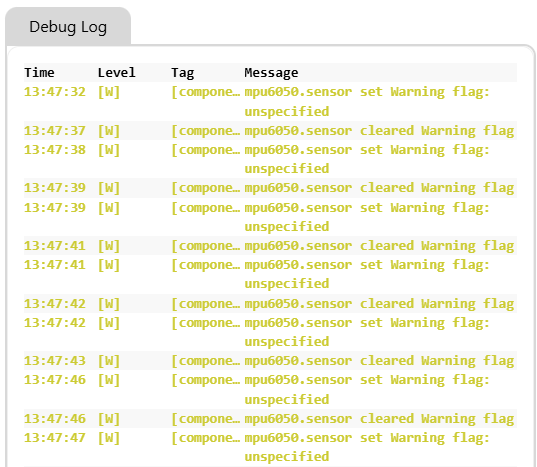Select the 13:47:37 cleared Warning flag message
The height and width of the screenshot is (467, 537).
(379, 131)
